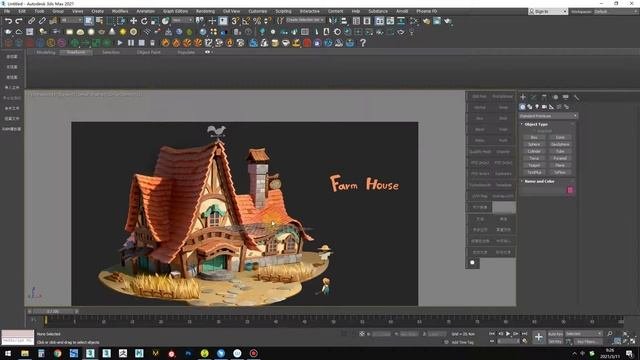Screen dimensions: 640x360
Task: Collapse the Object Type rollout
Action: (x=536, y=124)
